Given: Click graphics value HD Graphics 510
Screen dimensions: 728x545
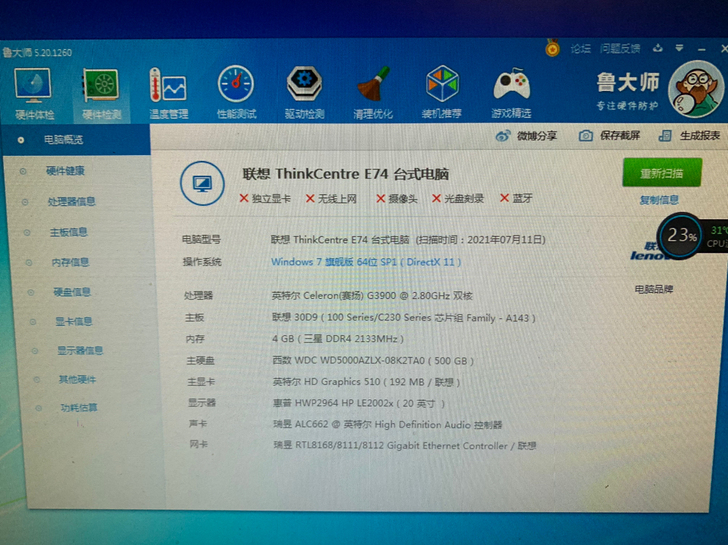Looking at the screenshot, I should (366, 382).
